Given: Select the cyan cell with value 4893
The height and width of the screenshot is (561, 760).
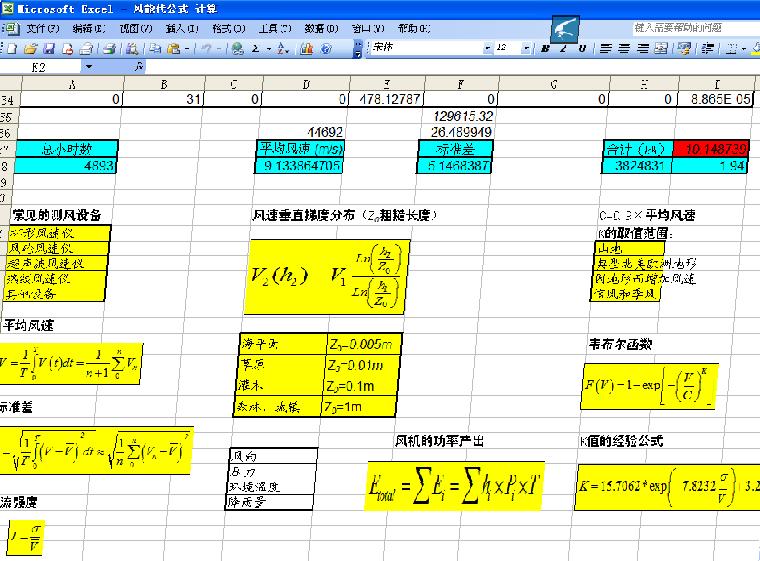Looking at the screenshot, I should 66,166.
